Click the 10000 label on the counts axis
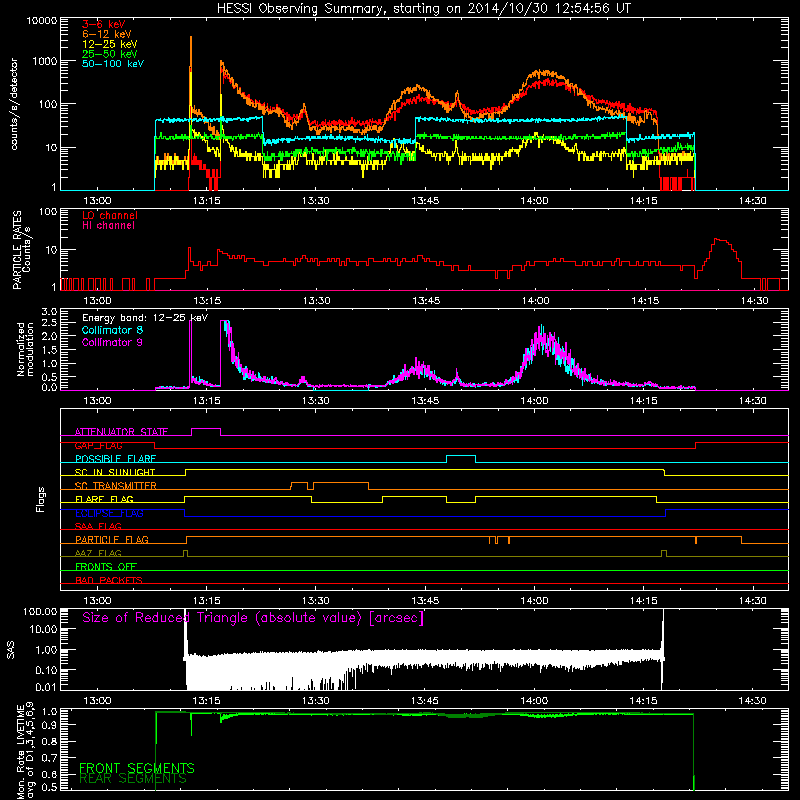This screenshot has width=800, height=800. click(42, 20)
